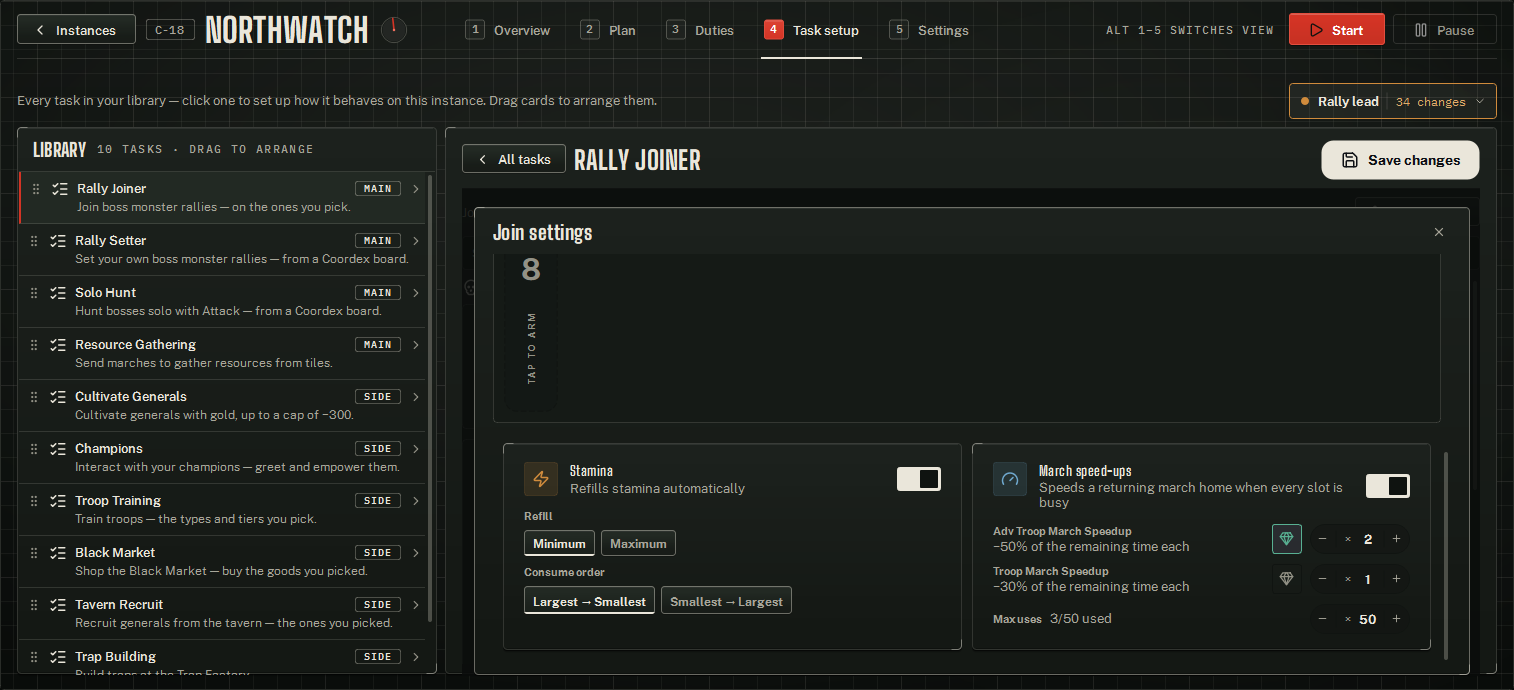Decrease Adv Troop March Speedup count

pyautogui.click(x=1323, y=539)
